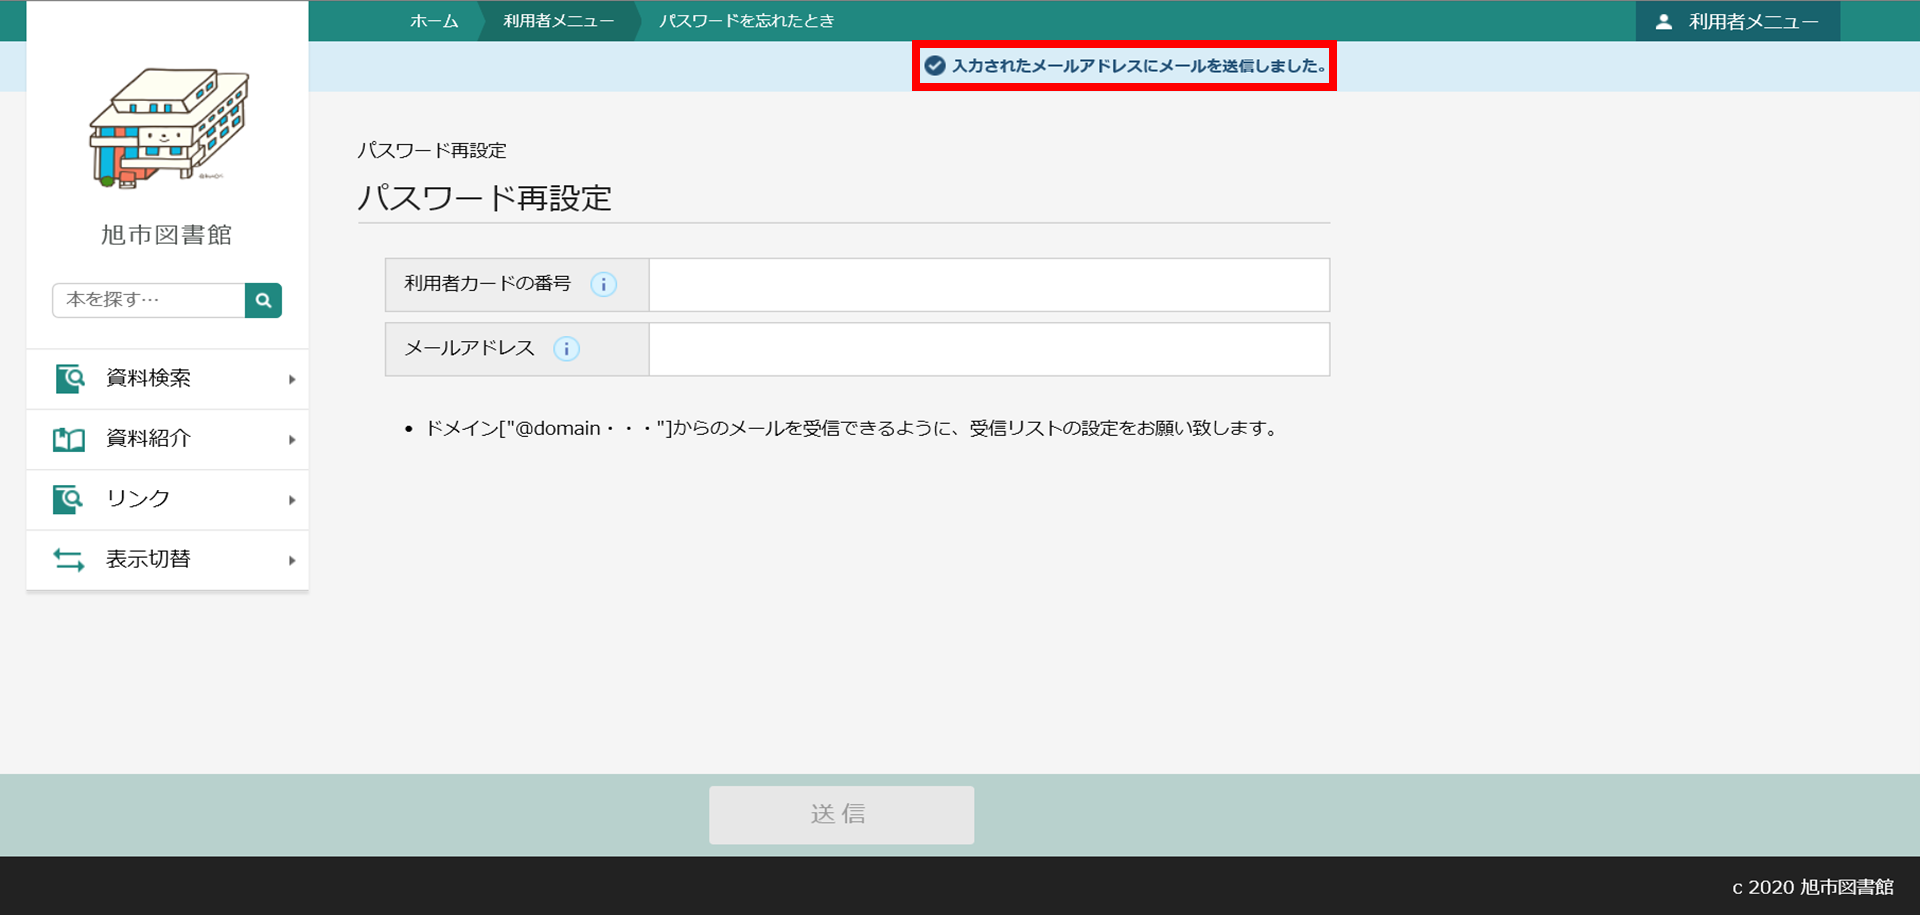This screenshot has width=1920, height=915.
Task: Focus the 利用者カードの番号 input field
Action: tap(988, 285)
